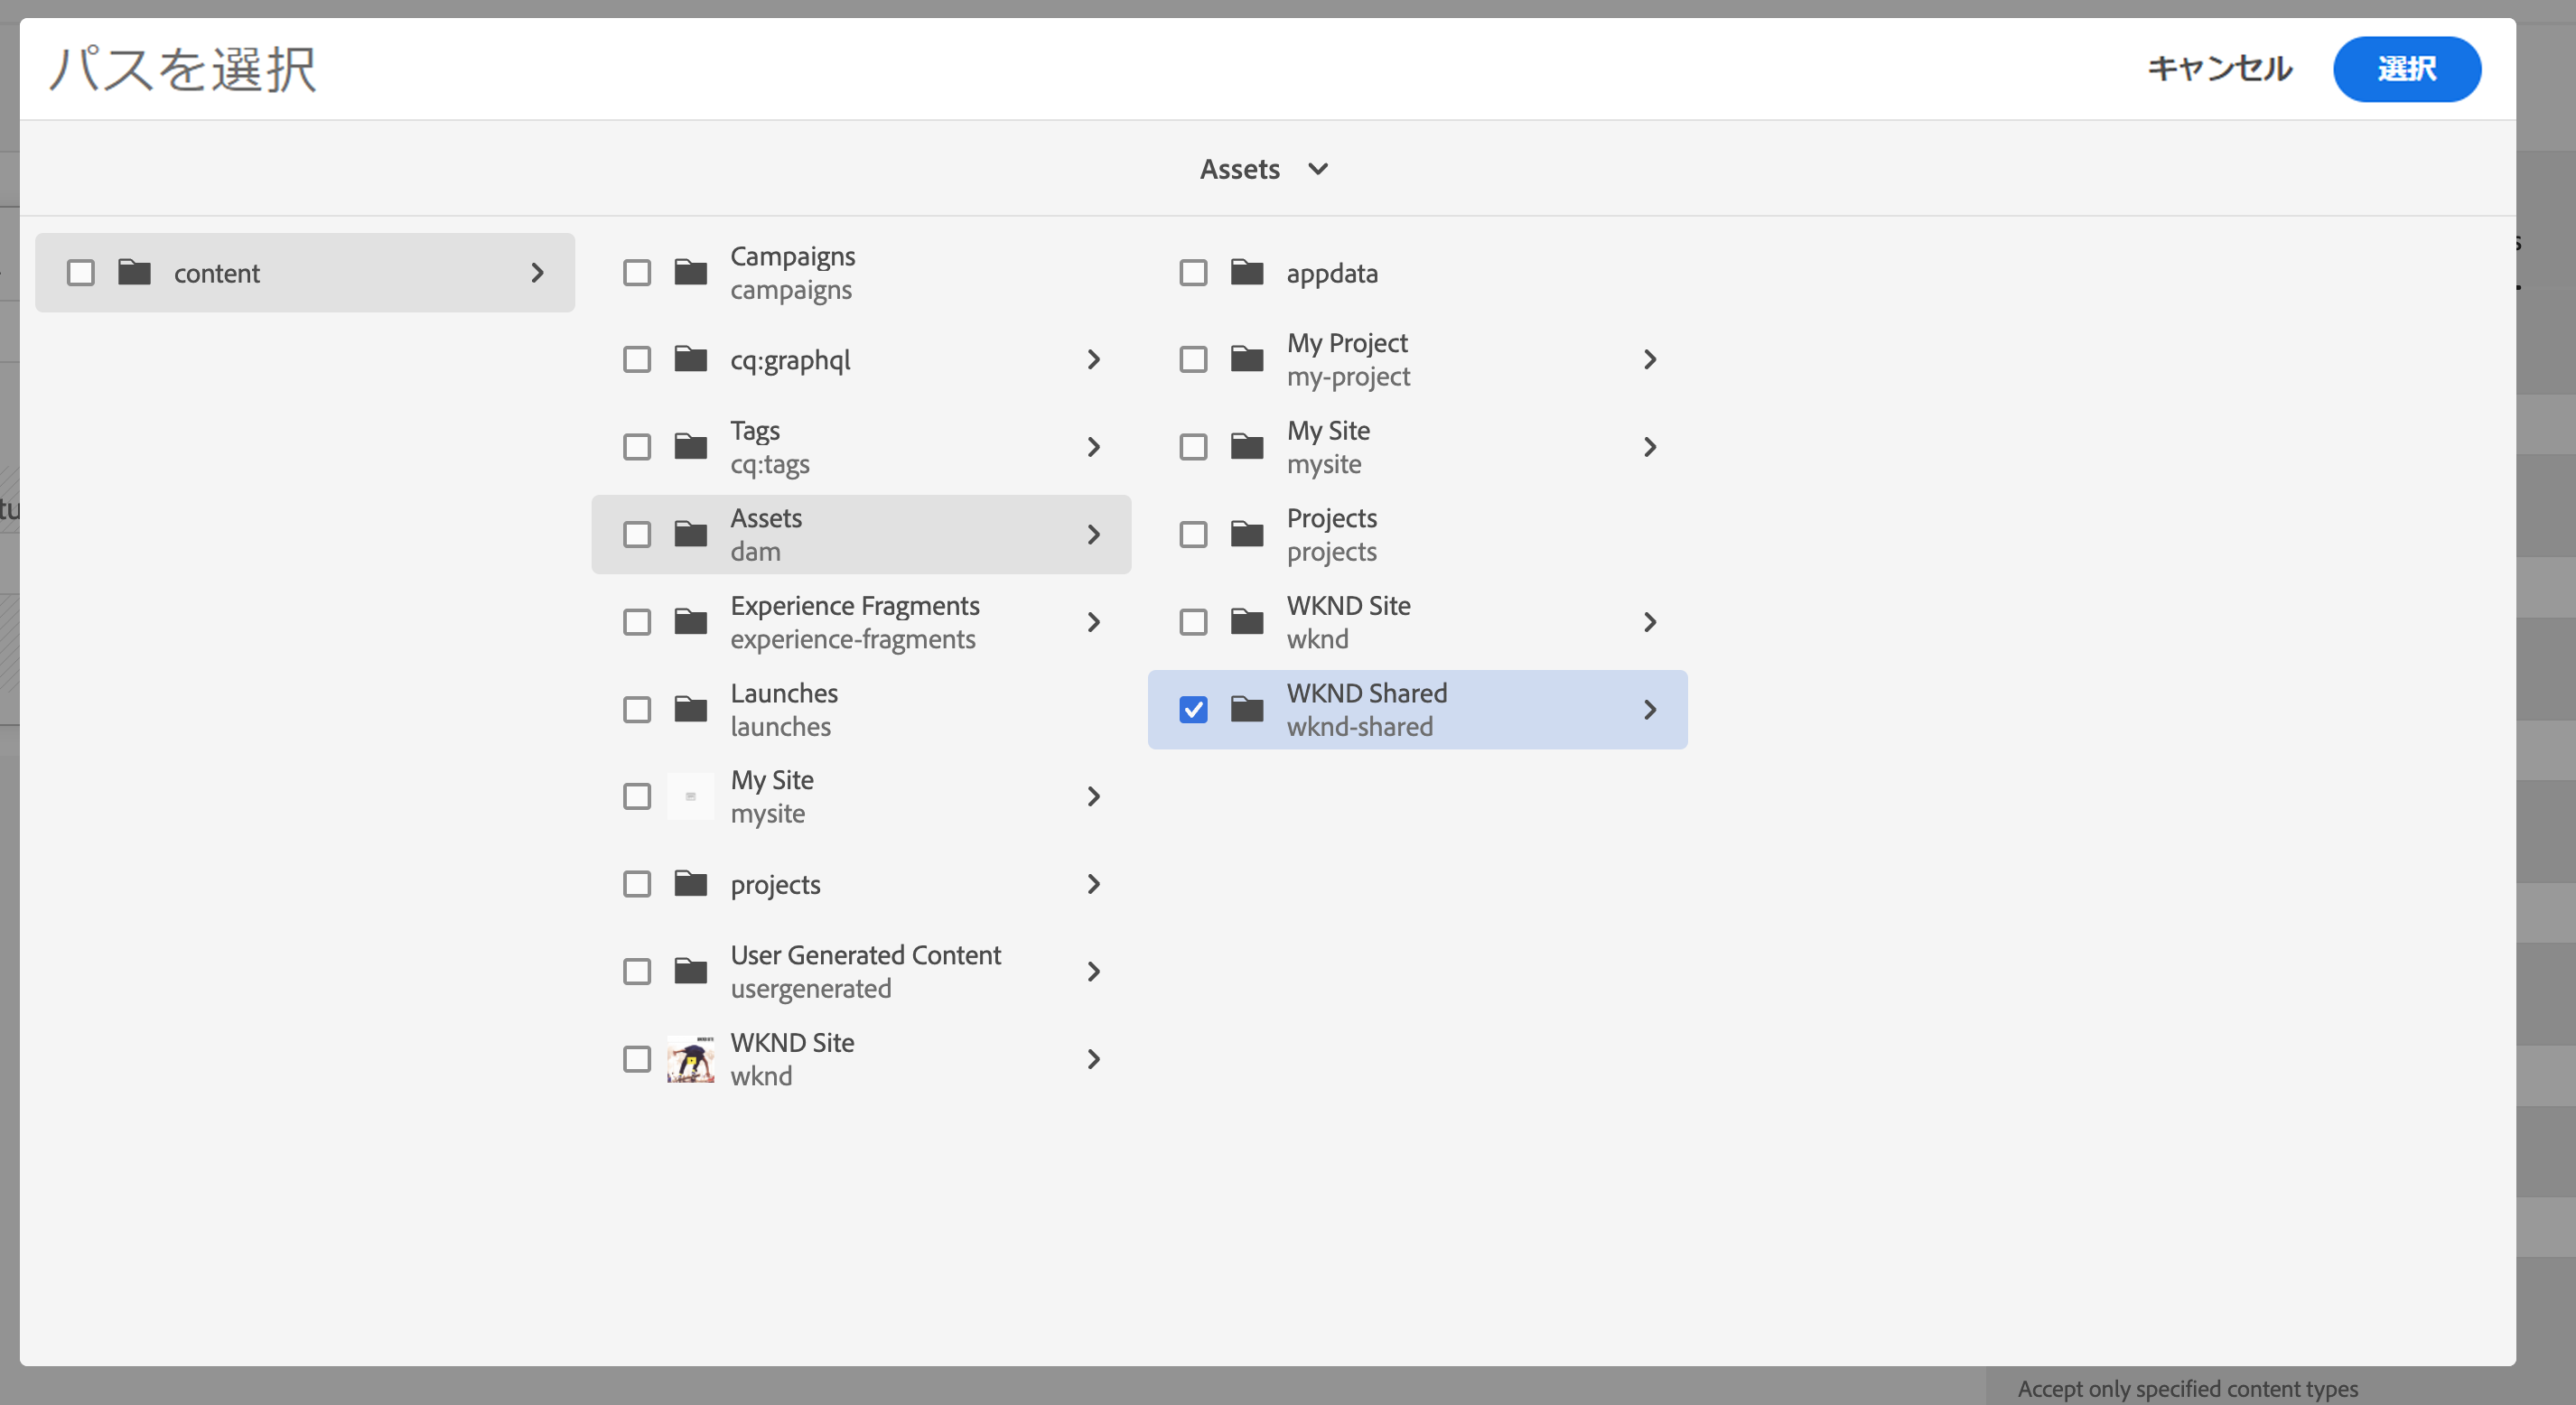
Task: Click the Projects folder icon in DAM column
Action: 1246,534
